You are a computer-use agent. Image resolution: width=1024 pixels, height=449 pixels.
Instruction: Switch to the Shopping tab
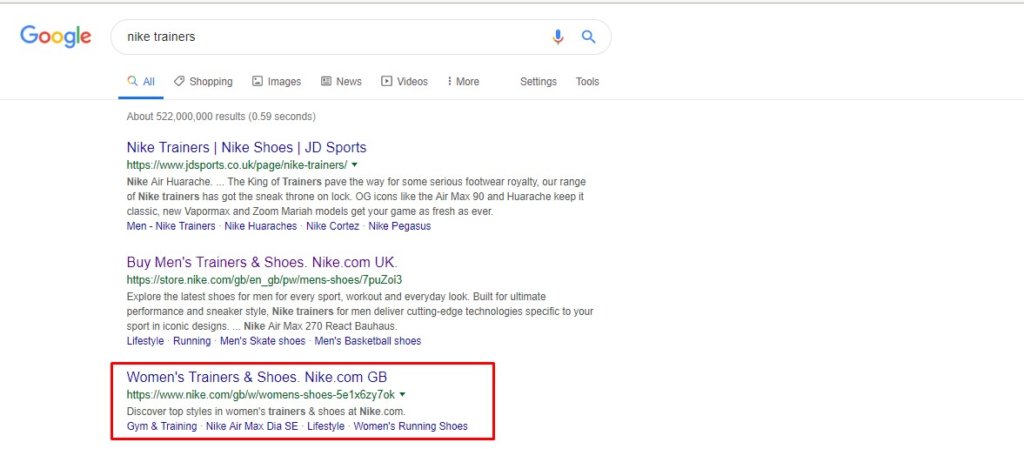point(203,82)
